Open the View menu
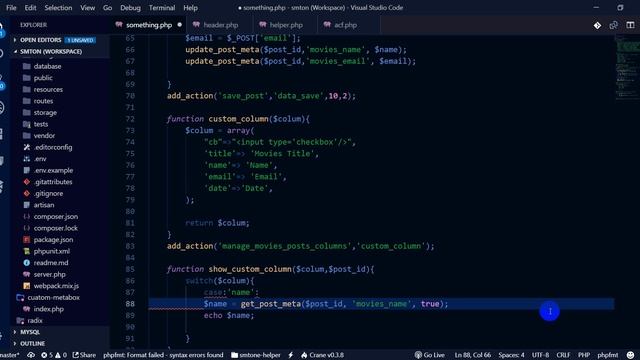The height and width of the screenshot is (360, 640). (x=87, y=8)
